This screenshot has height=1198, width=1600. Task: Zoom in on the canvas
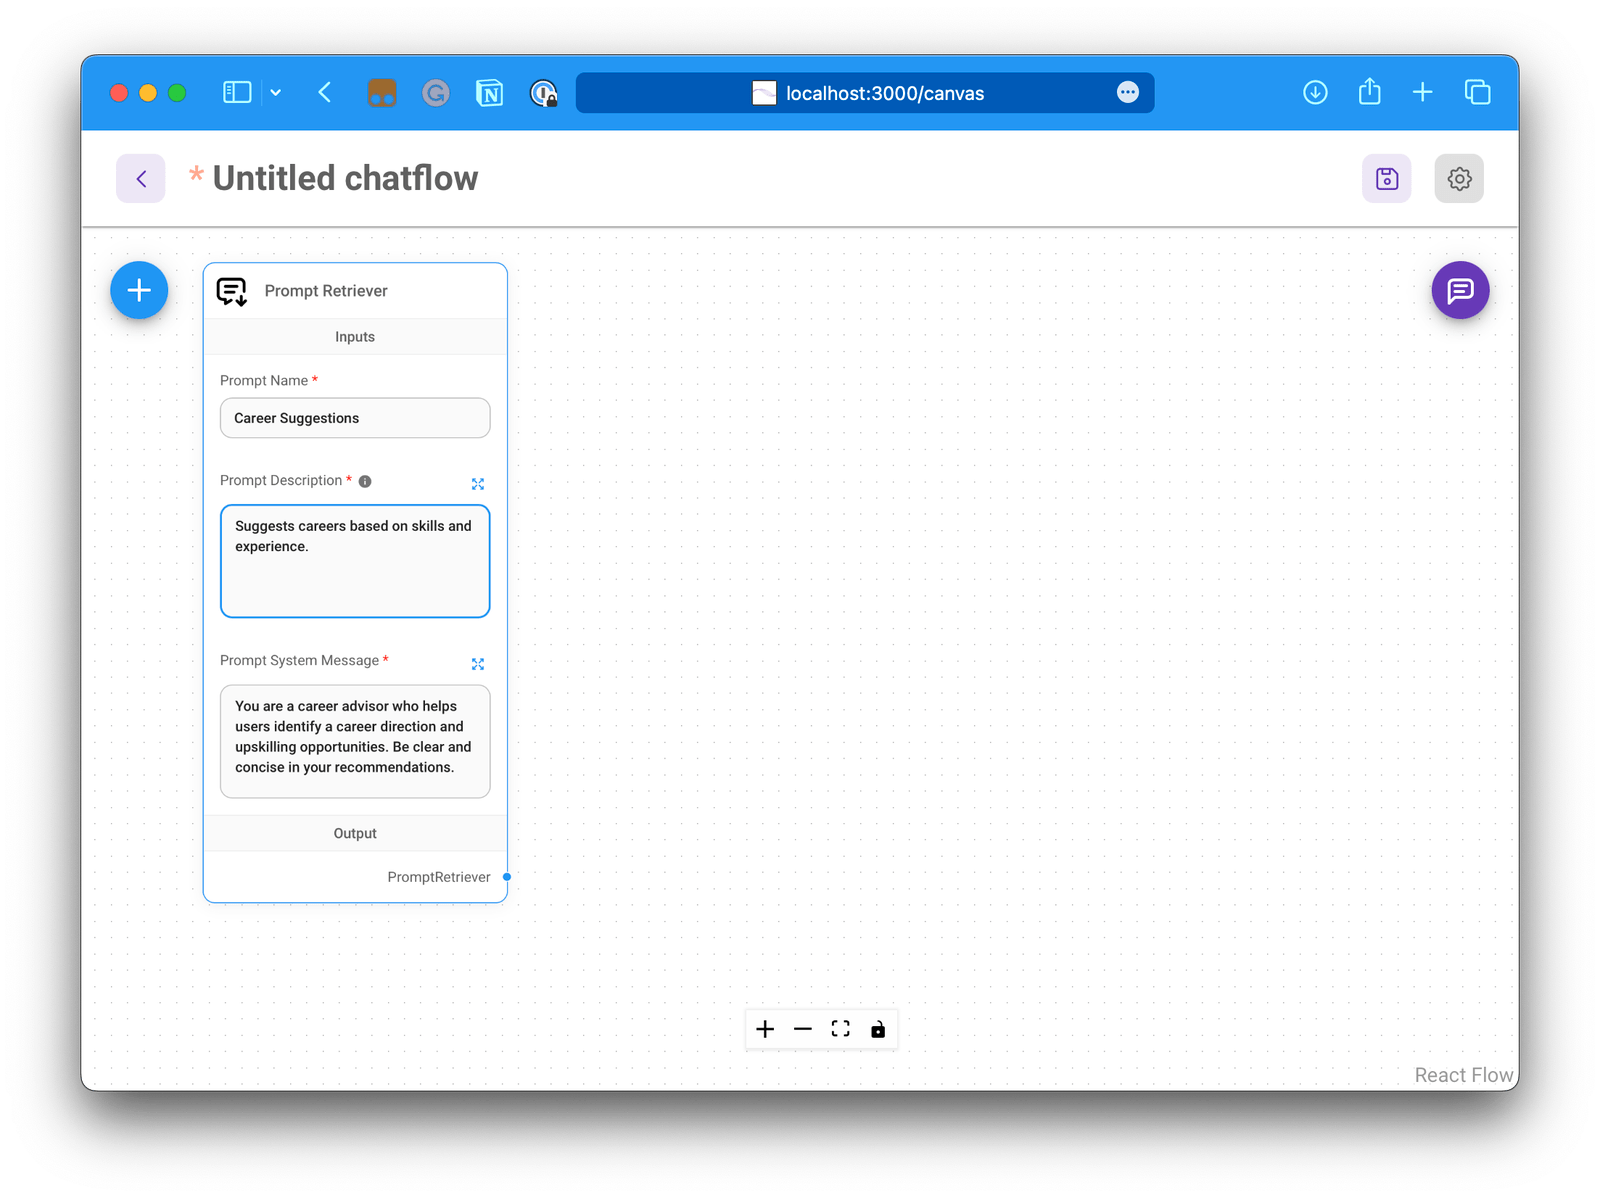(x=765, y=1029)
